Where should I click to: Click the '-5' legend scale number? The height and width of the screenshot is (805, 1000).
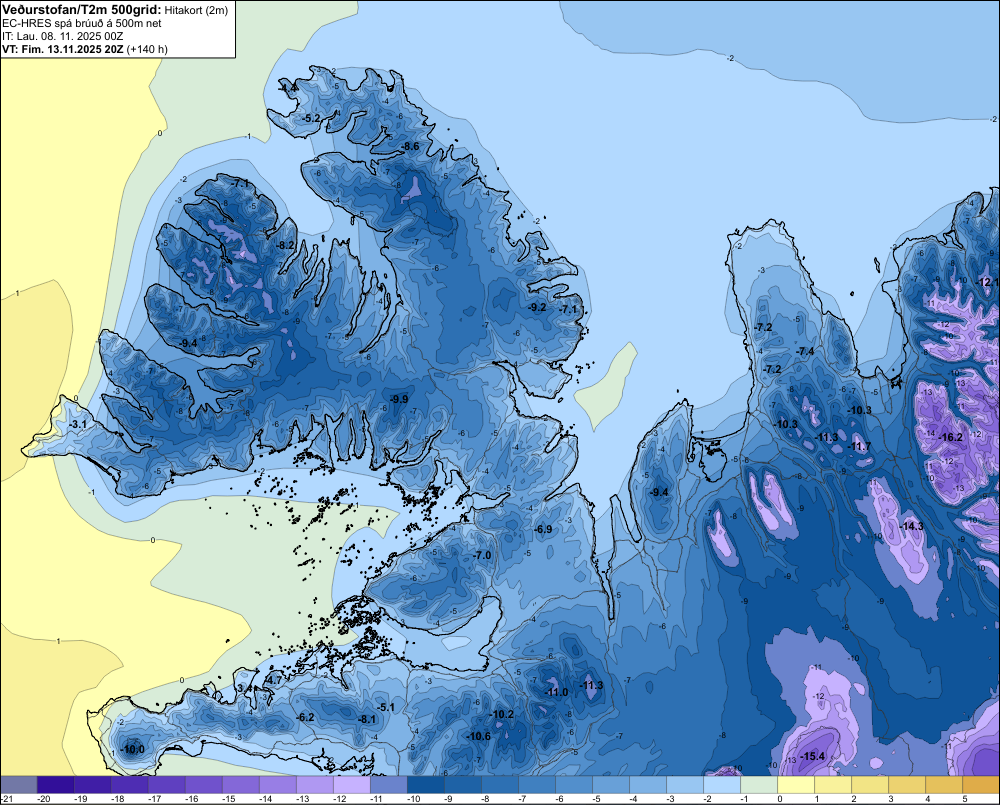coord(597,799)
